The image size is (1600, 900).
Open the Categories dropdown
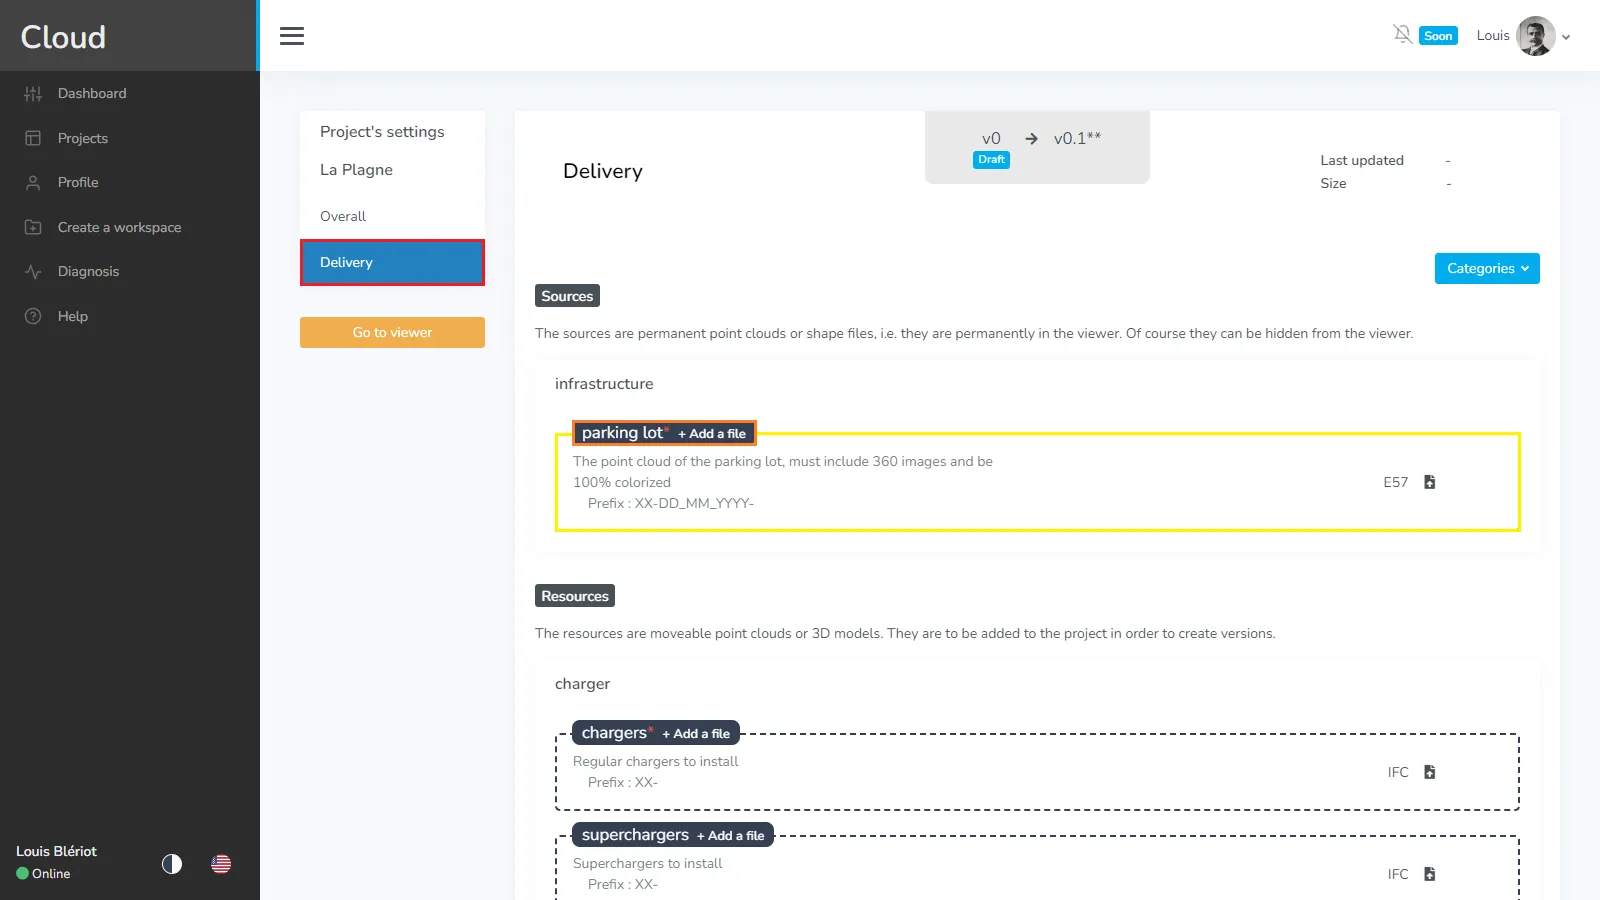point(1486,268)
